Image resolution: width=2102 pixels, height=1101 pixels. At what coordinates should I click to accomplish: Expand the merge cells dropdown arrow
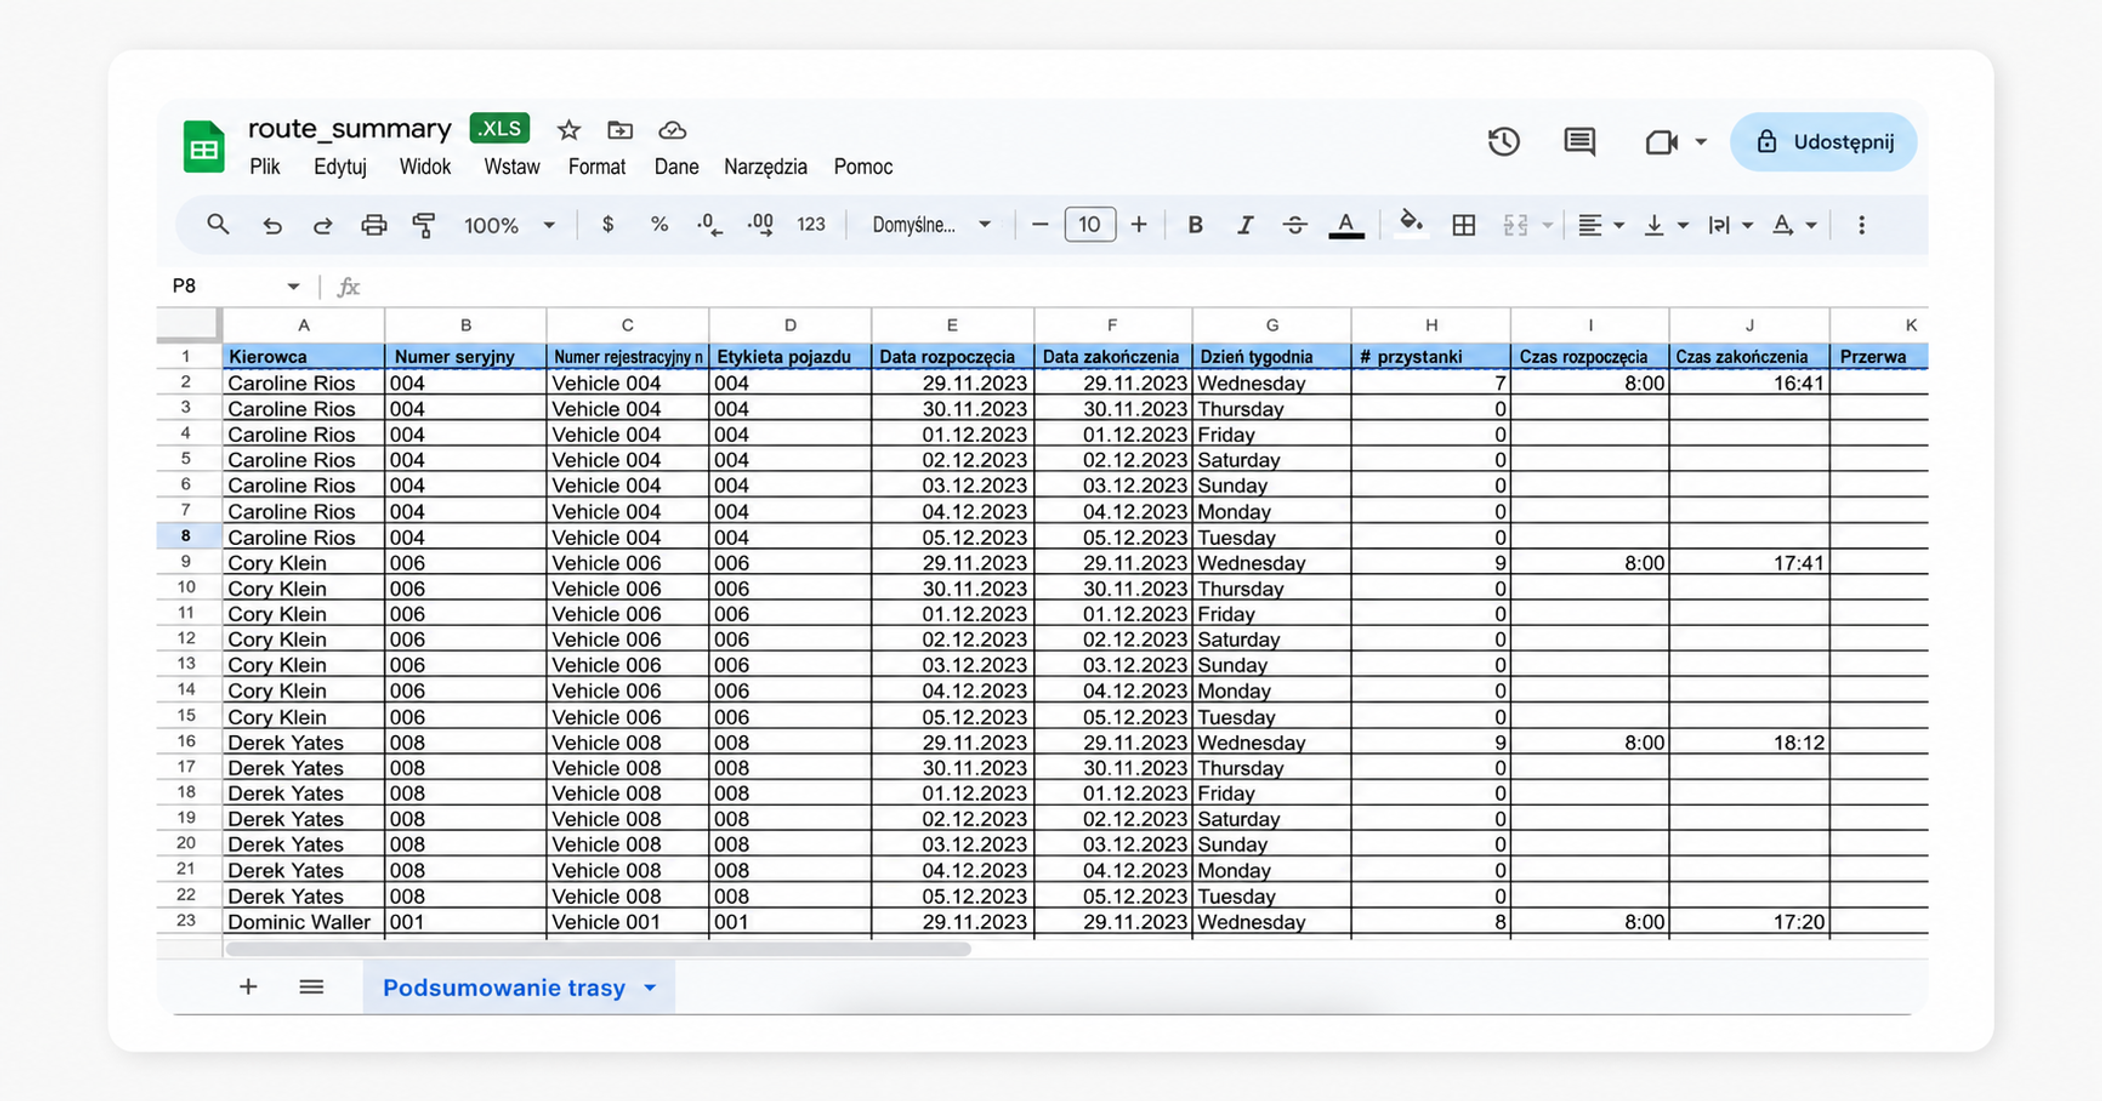pos(1548,225)
